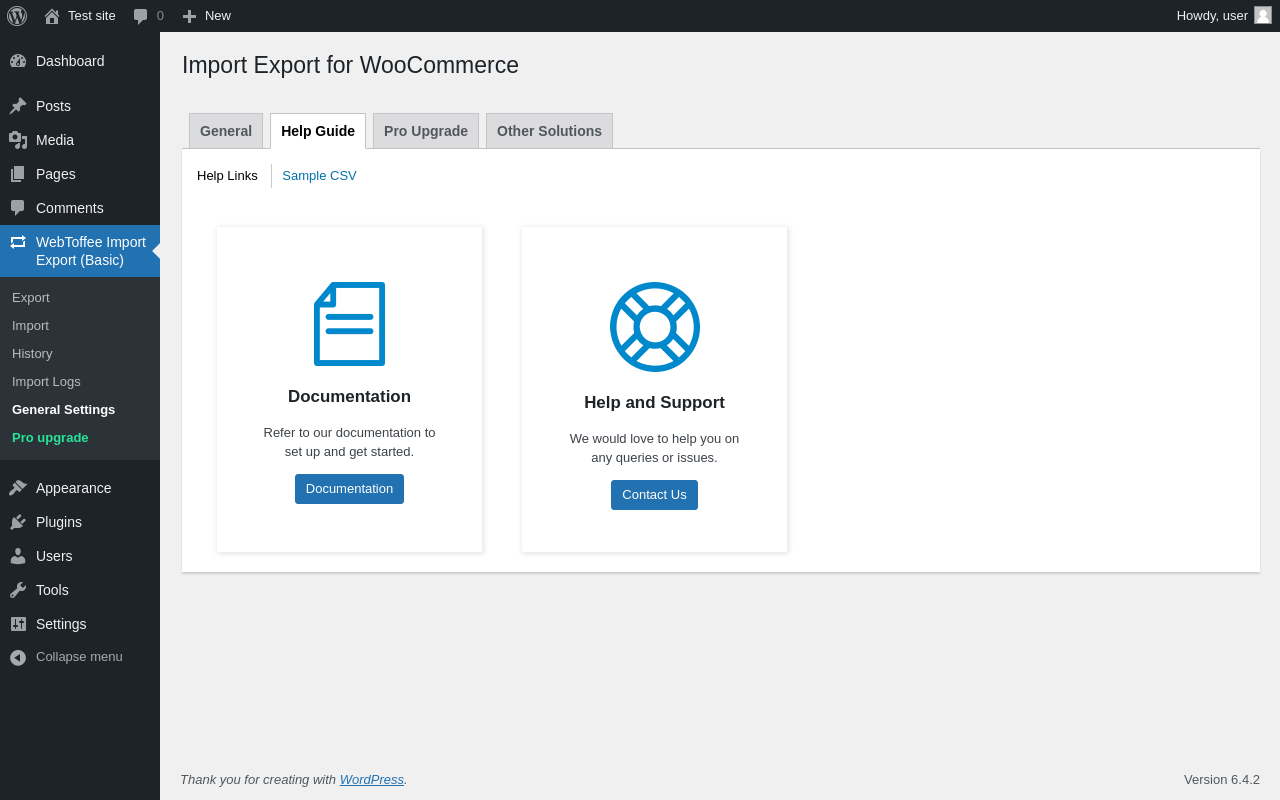Open the Dashboard menu label
Image resolution: width=1280 pixels, height=800 pixels.
point(70,61)
